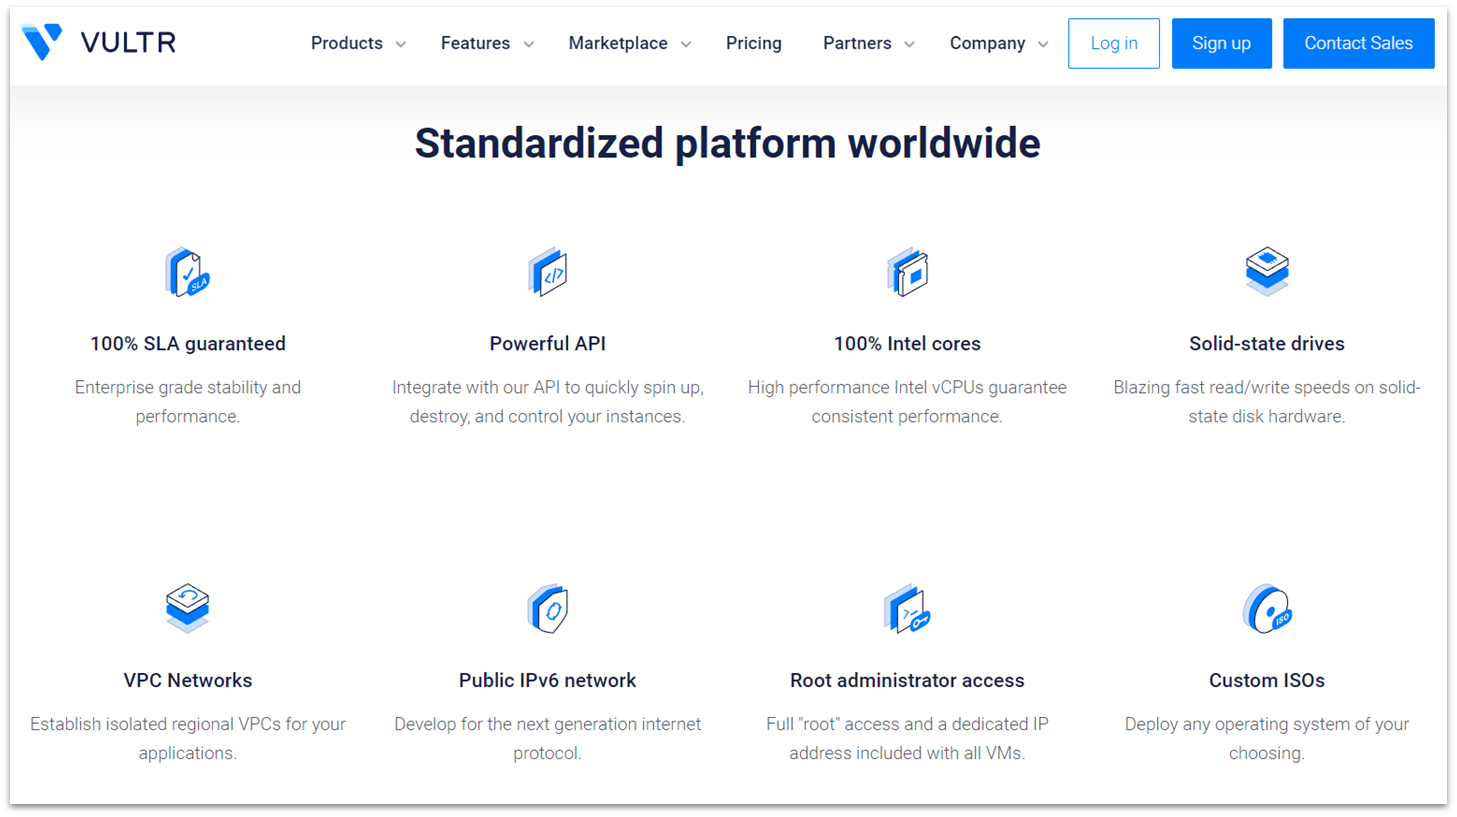
Task: Expand the Company dropdown chevron
Action: coord(1043,44)
